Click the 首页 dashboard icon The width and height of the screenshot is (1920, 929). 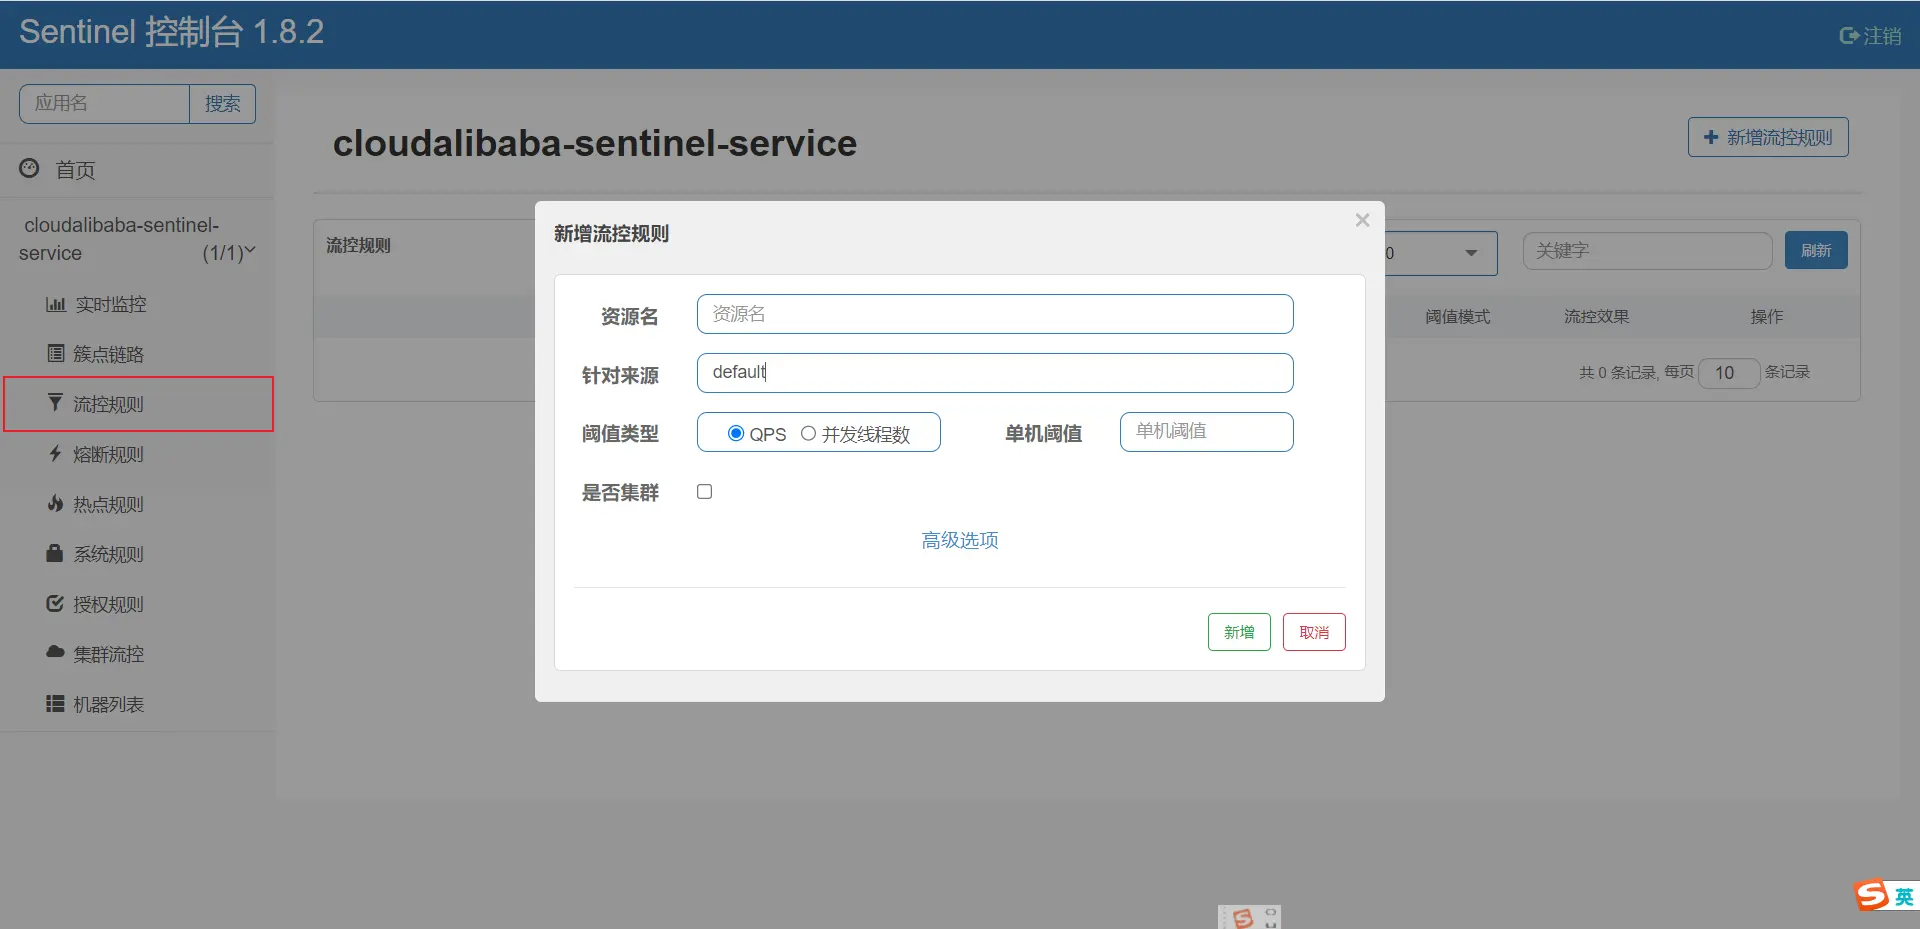point(29,168)
